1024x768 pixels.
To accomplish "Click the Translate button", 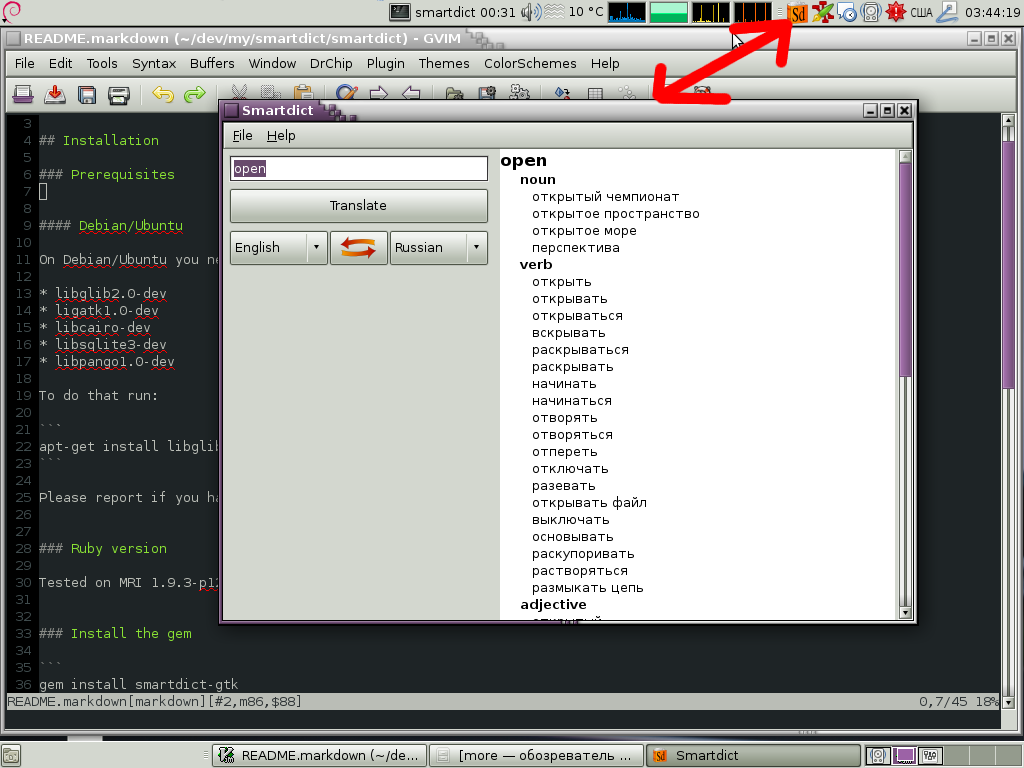I will point(359,206).
